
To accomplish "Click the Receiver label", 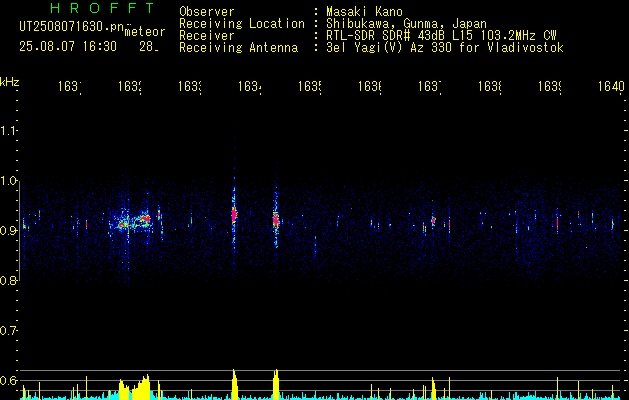I will (x=207, y=36).
